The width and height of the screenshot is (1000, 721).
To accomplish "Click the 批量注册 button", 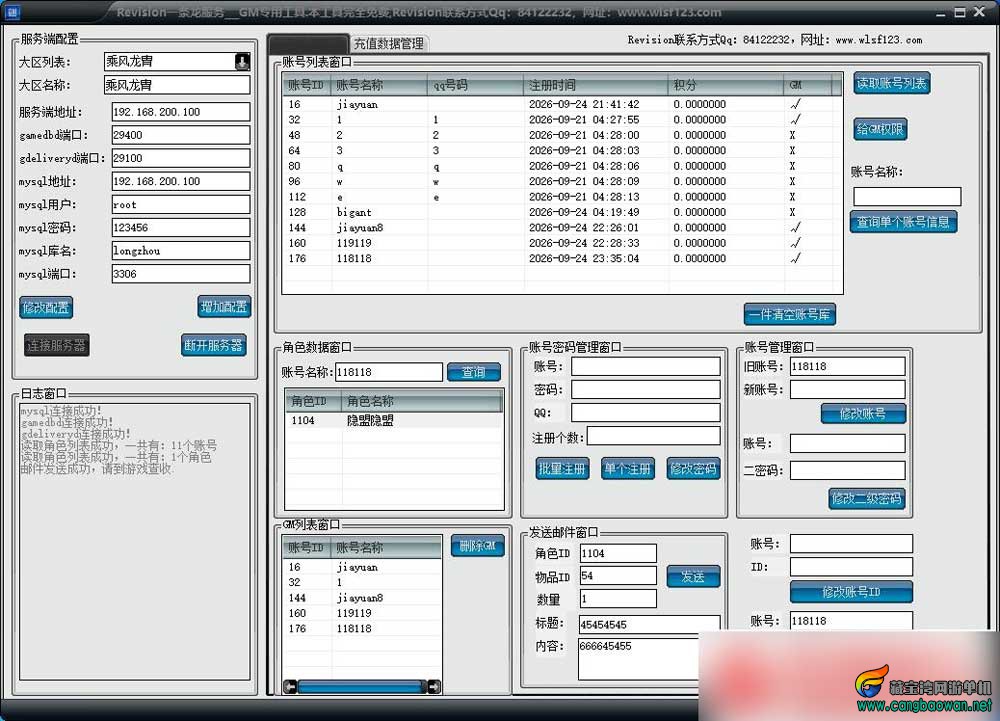I will coord(562,469).
